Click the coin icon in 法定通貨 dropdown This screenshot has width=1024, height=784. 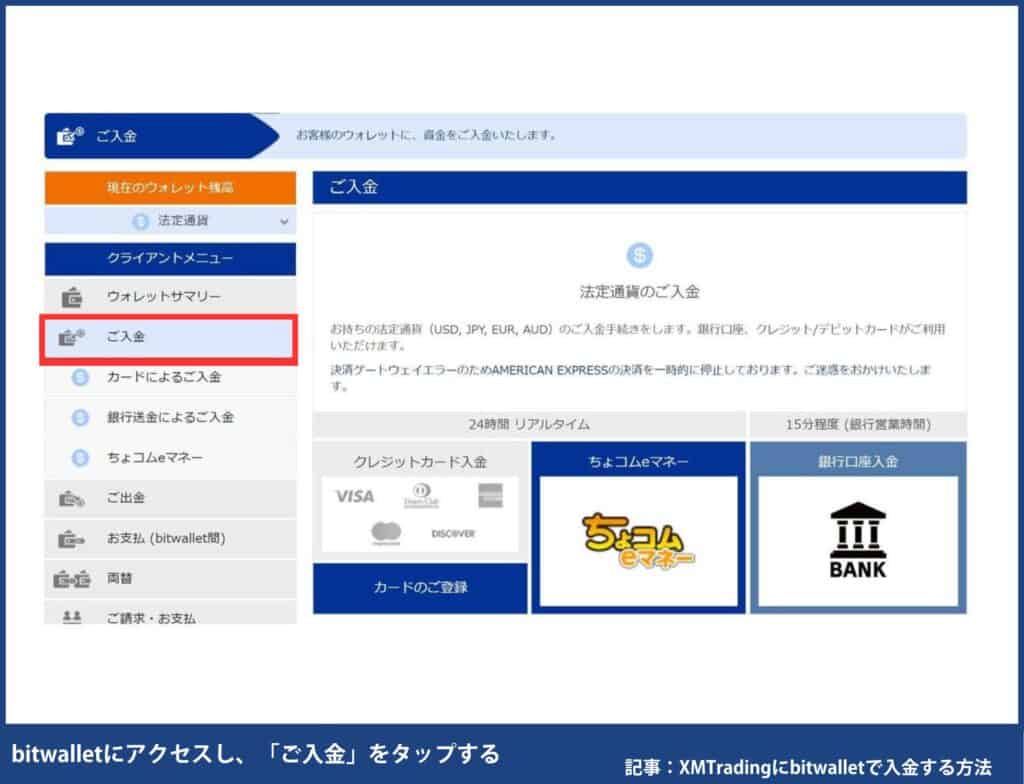pyautogui.click(x=140, y=221)
